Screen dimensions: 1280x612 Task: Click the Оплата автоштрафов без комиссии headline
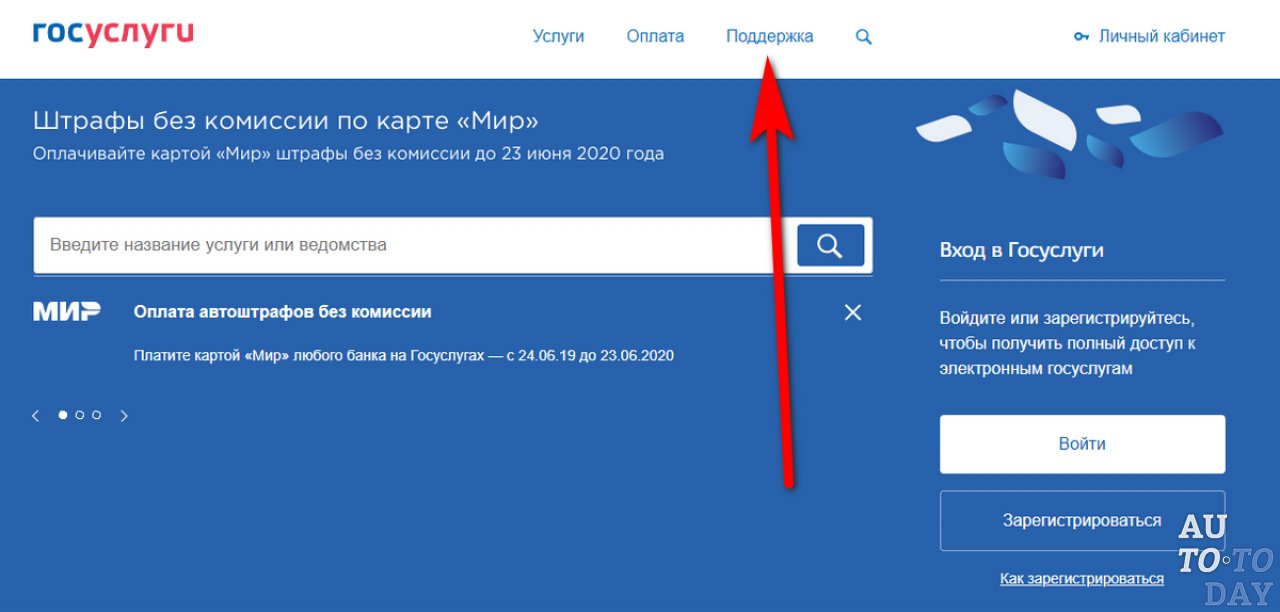coord(283,312)
